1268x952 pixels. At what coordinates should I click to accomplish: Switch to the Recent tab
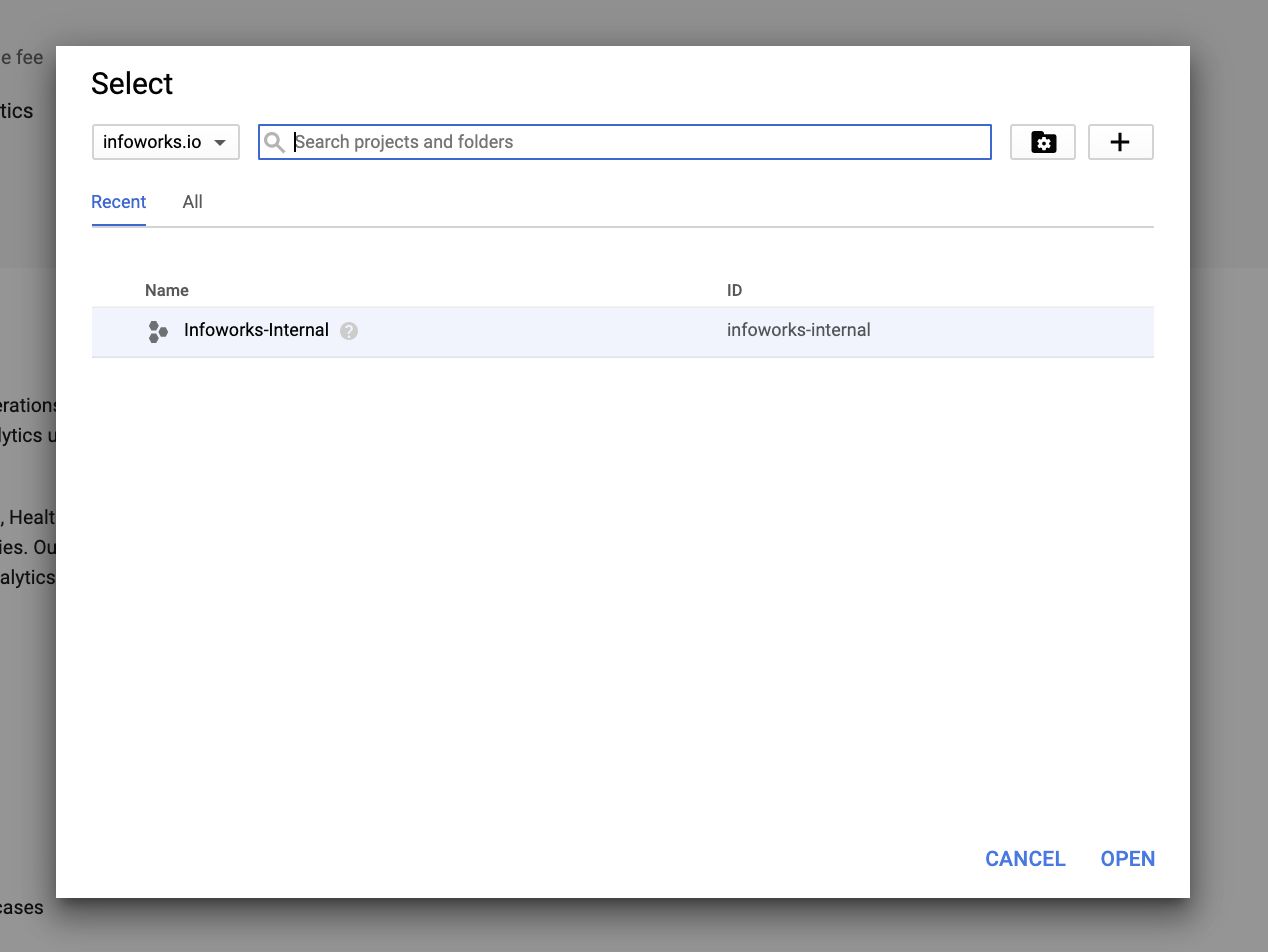click(x=119, y=202)
